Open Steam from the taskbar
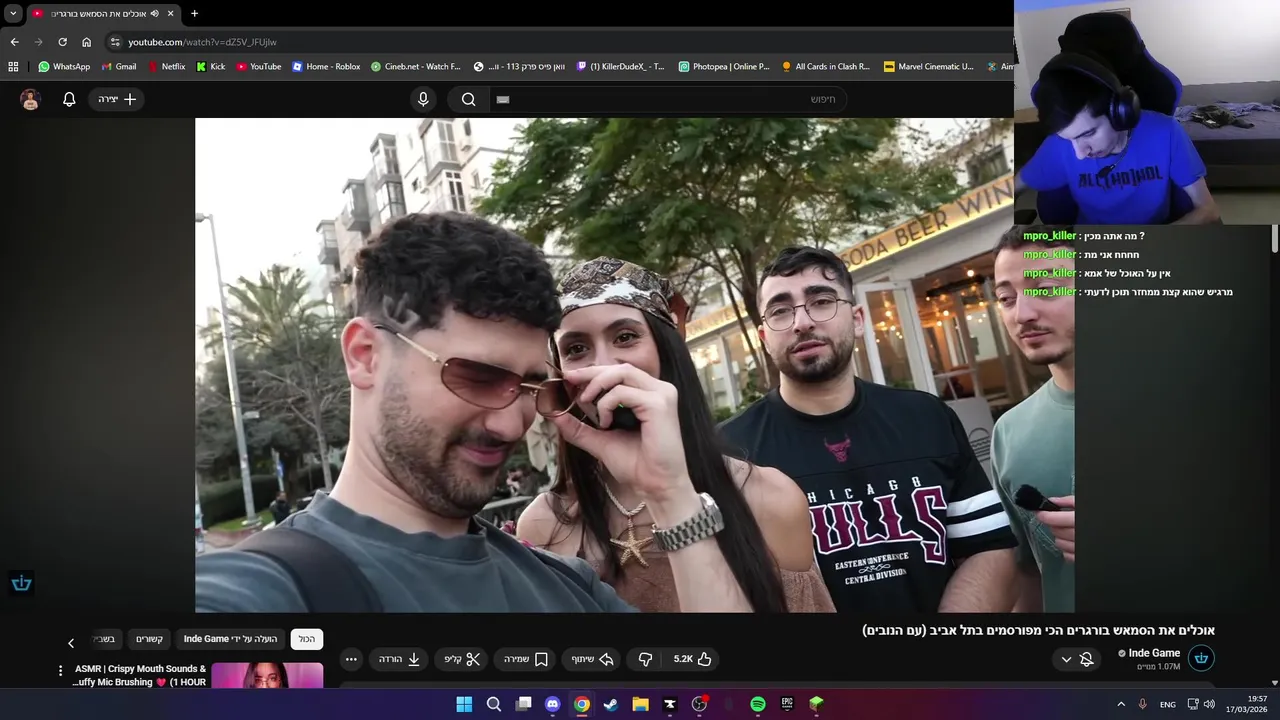This screenshot has width=1280, height=720. (x=611, y=704)
